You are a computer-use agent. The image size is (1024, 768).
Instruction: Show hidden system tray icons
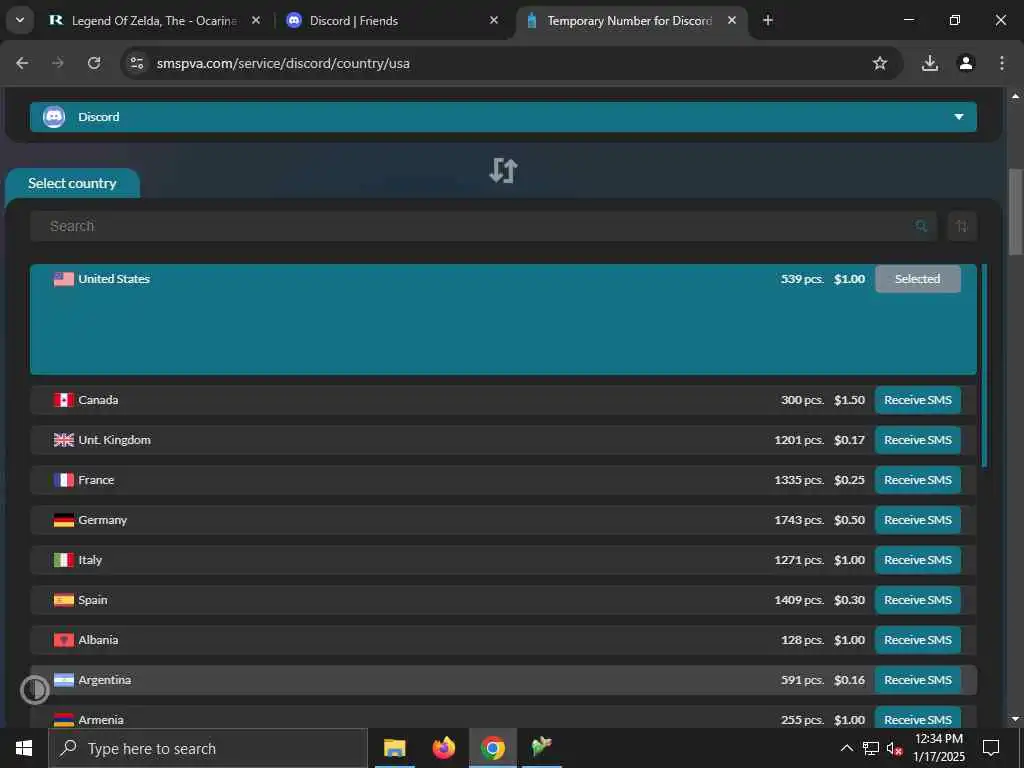tap(846, 748)
